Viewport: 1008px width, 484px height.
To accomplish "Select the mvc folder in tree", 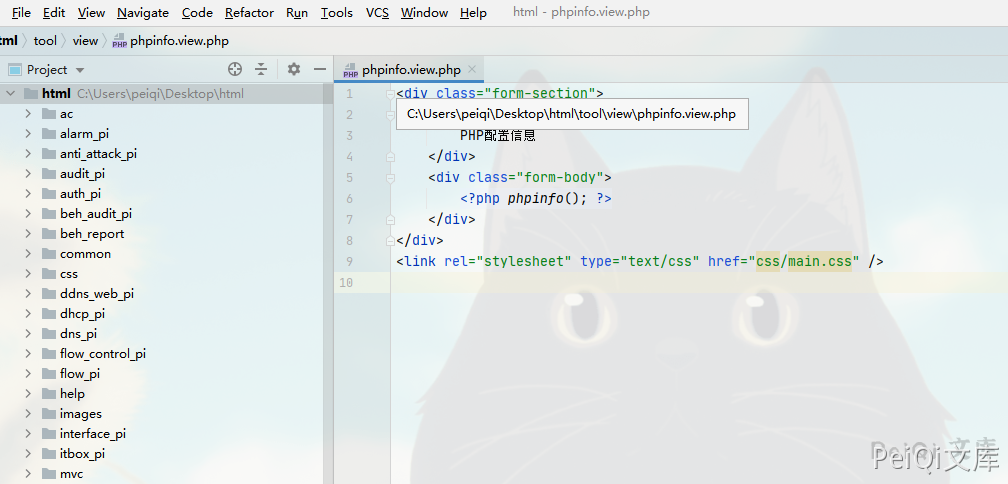I will 71,474.
